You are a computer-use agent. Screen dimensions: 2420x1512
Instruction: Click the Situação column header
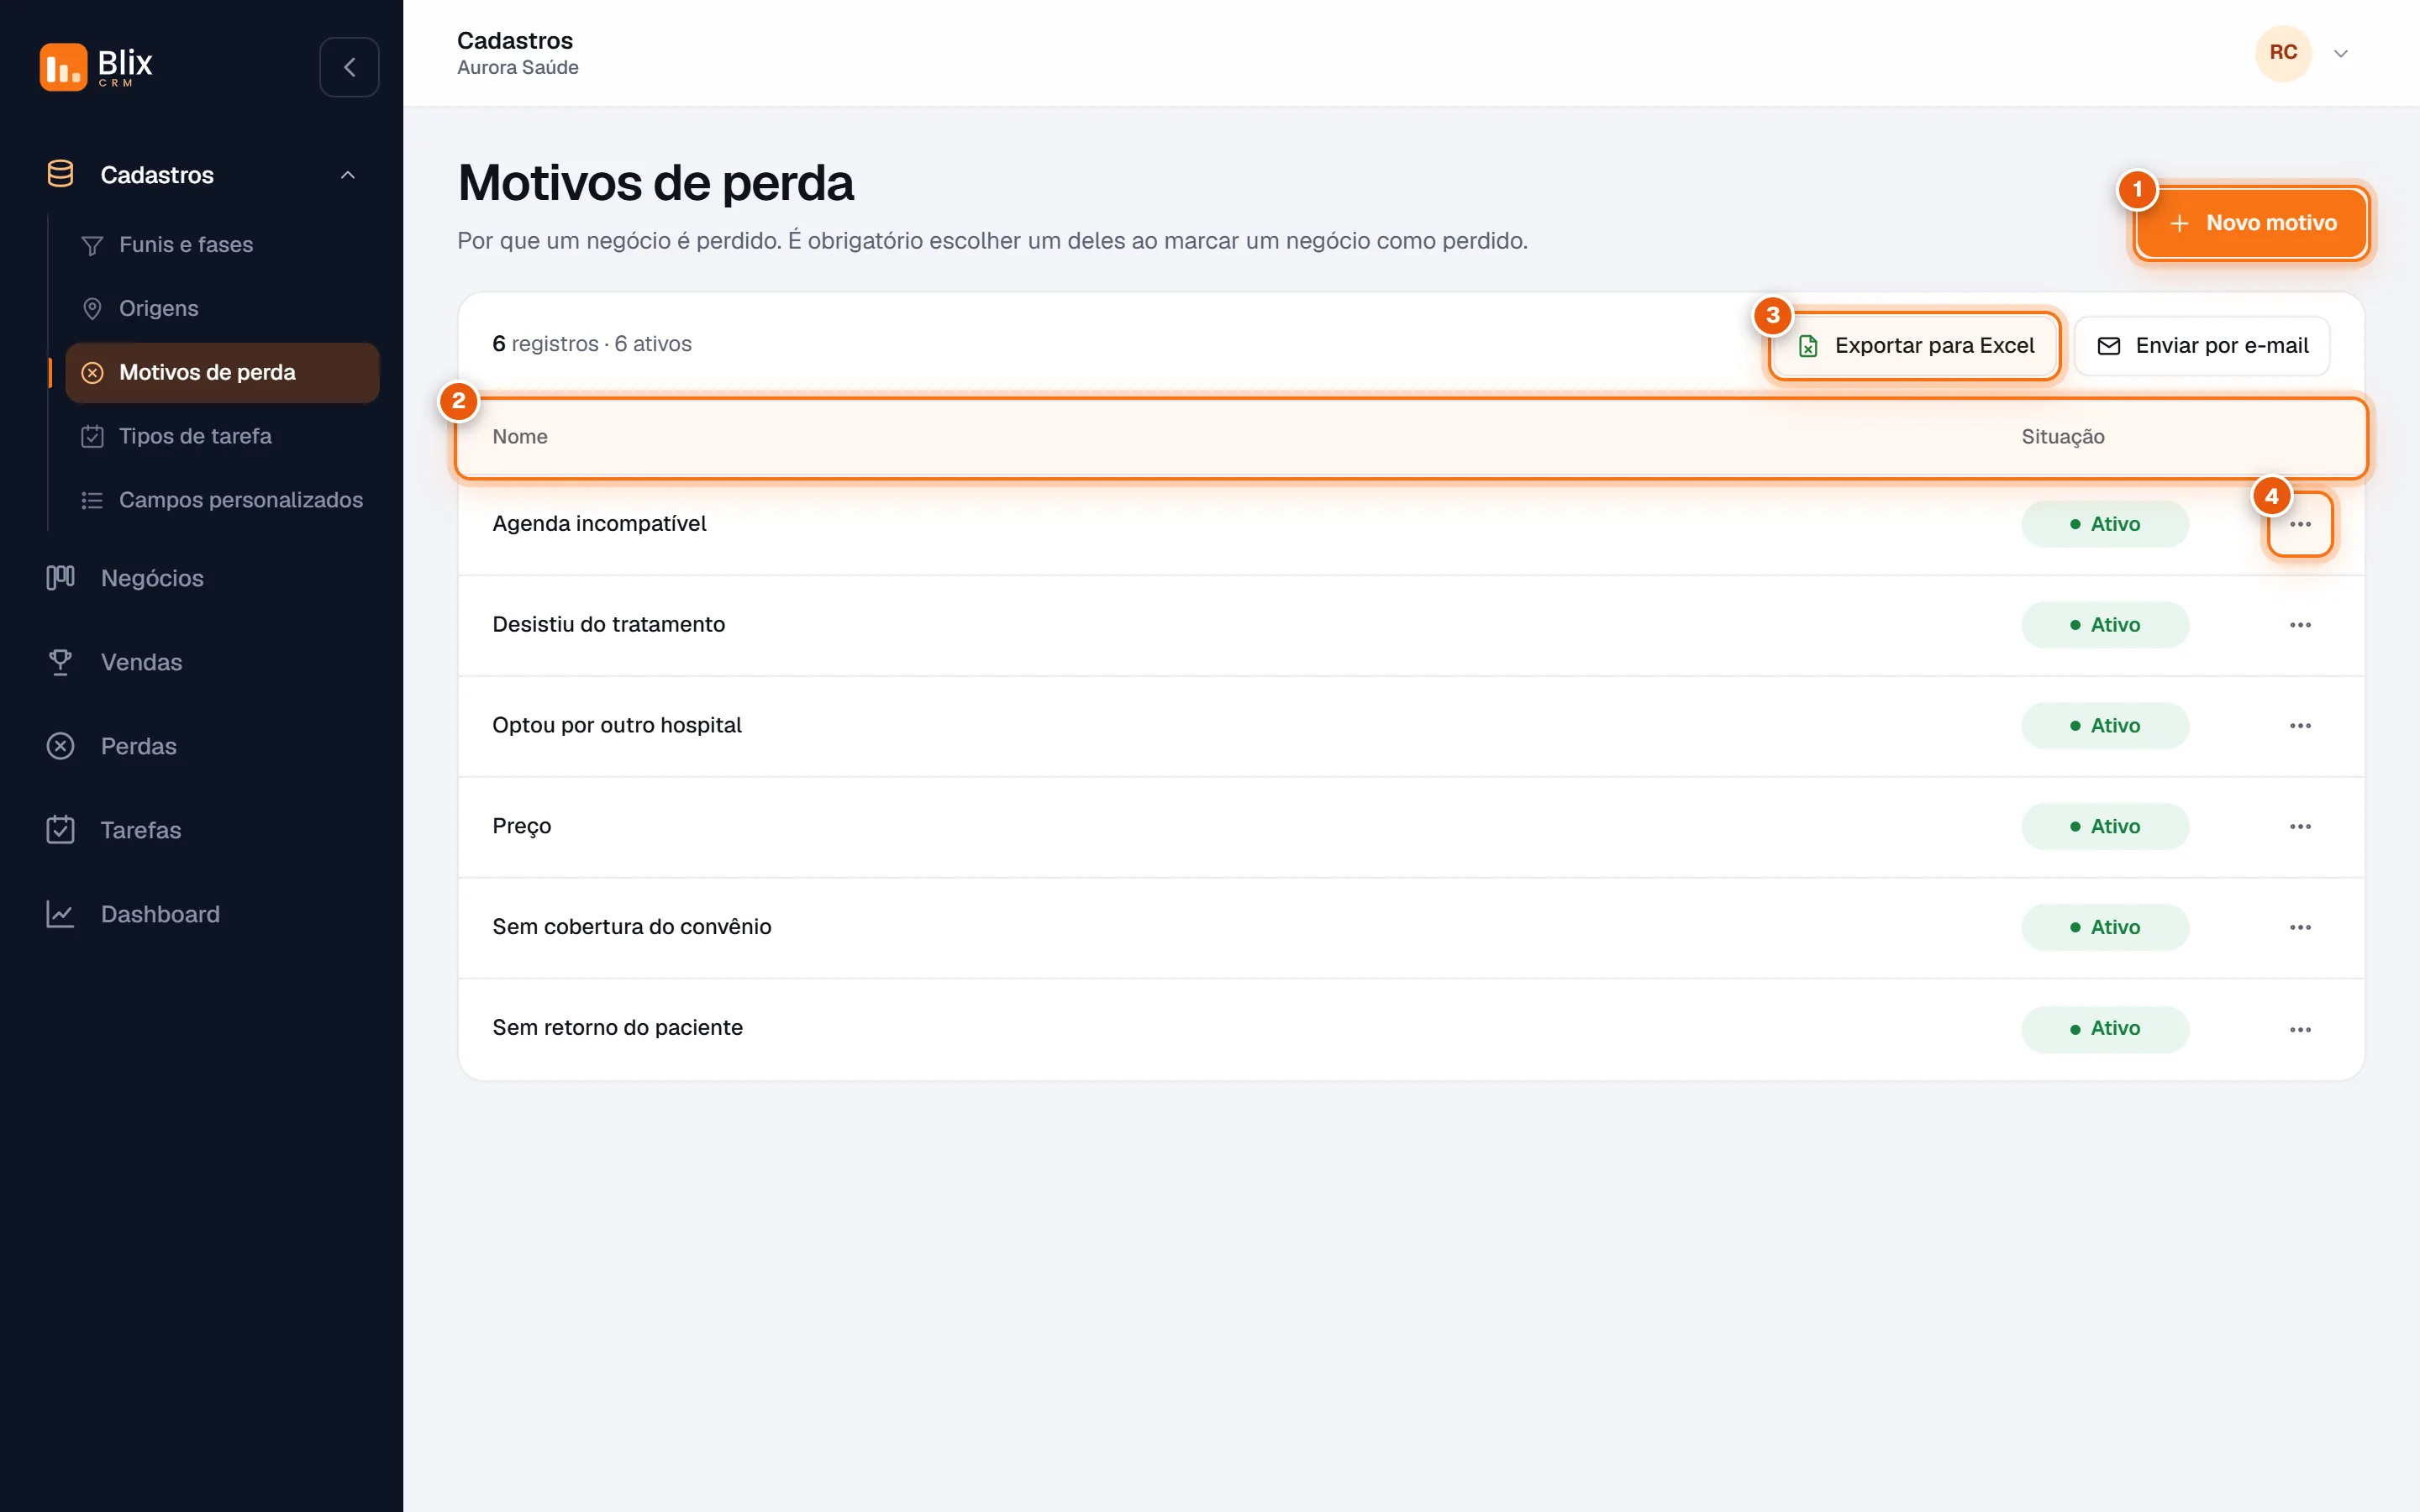pos(2063,437)
